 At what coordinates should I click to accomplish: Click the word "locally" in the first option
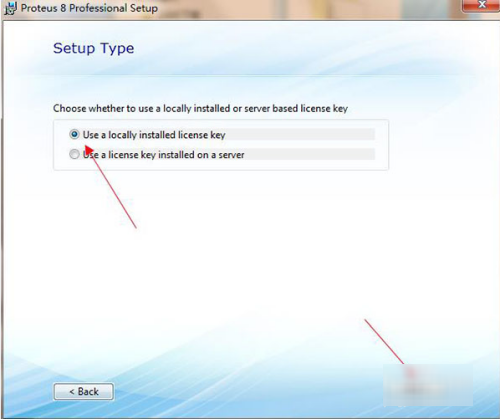point(122,135)
